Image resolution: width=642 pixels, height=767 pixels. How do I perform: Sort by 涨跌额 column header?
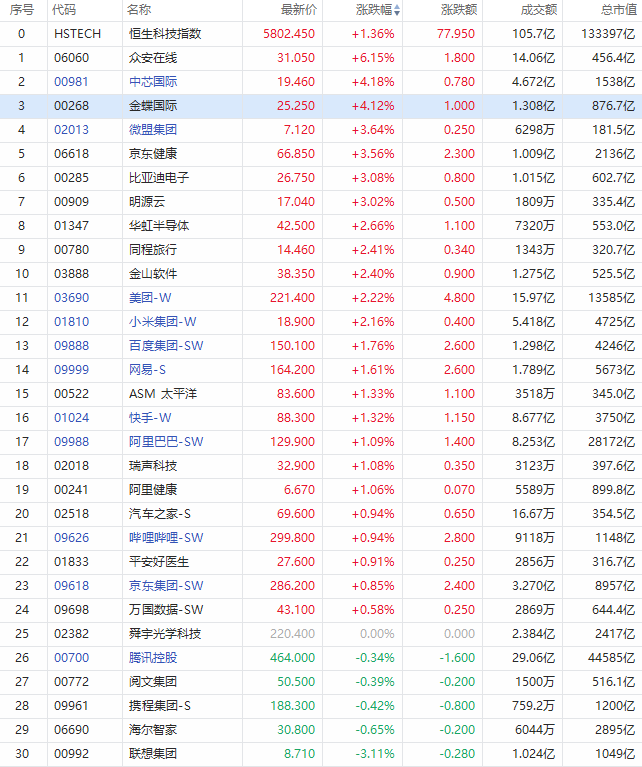459,10
